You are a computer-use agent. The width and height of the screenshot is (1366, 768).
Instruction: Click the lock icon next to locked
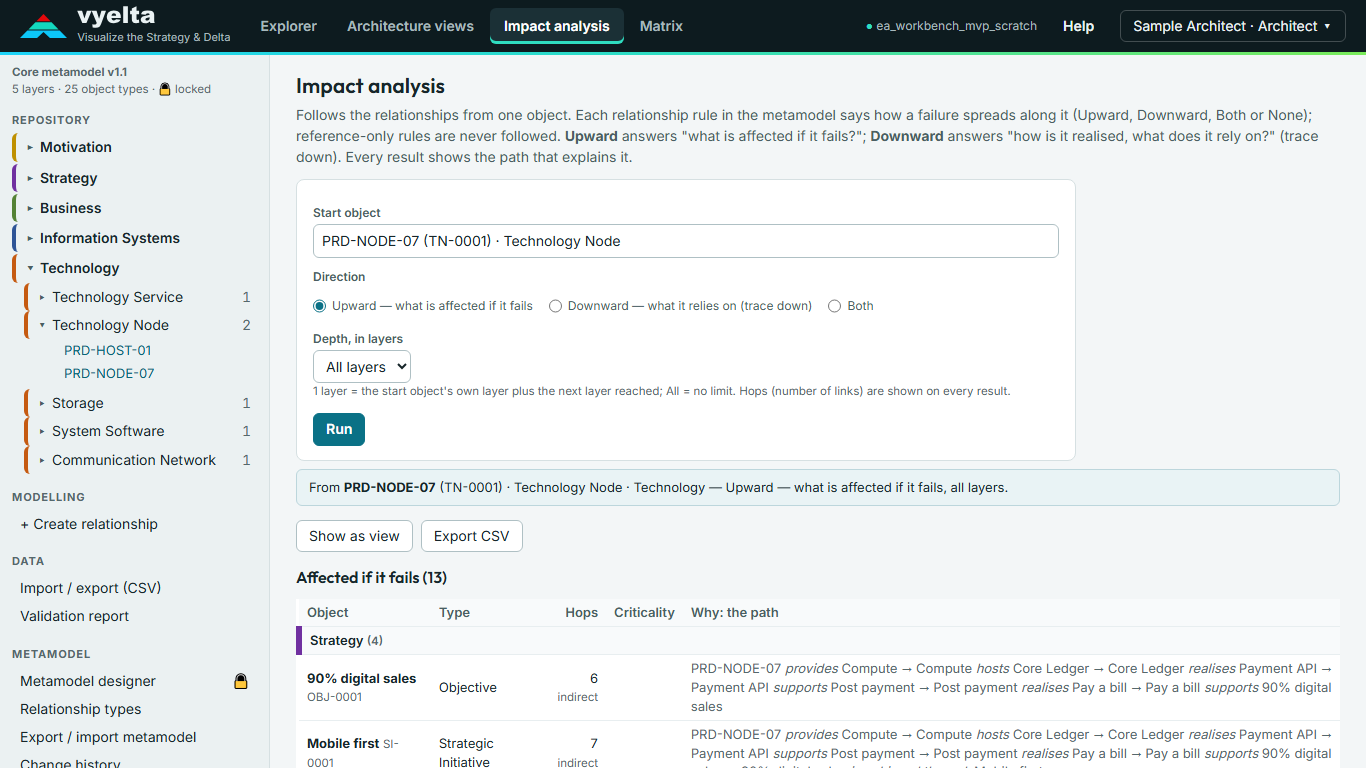click(x=165, y=89)
